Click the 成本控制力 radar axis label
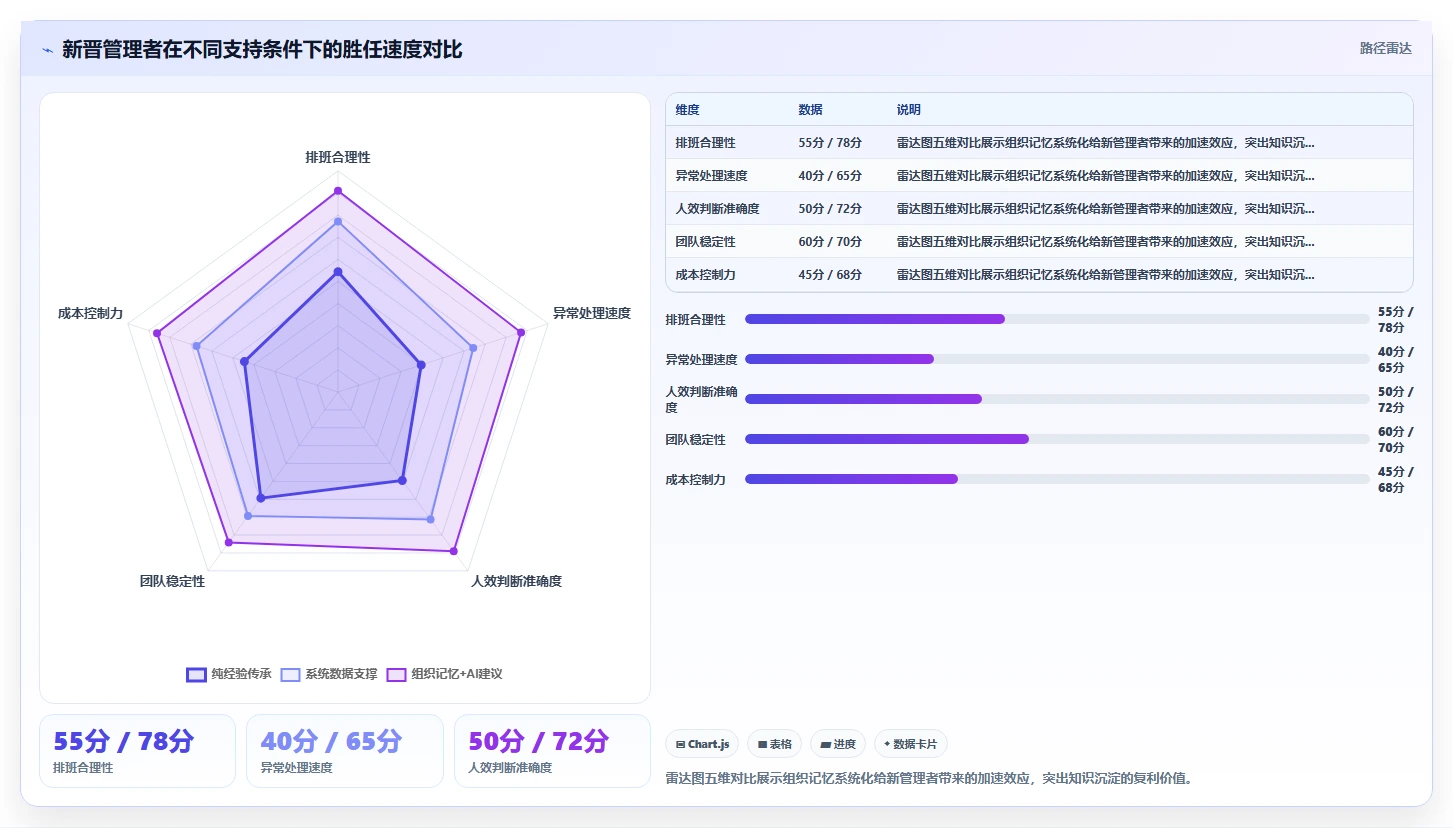 [x=91, y=313]
